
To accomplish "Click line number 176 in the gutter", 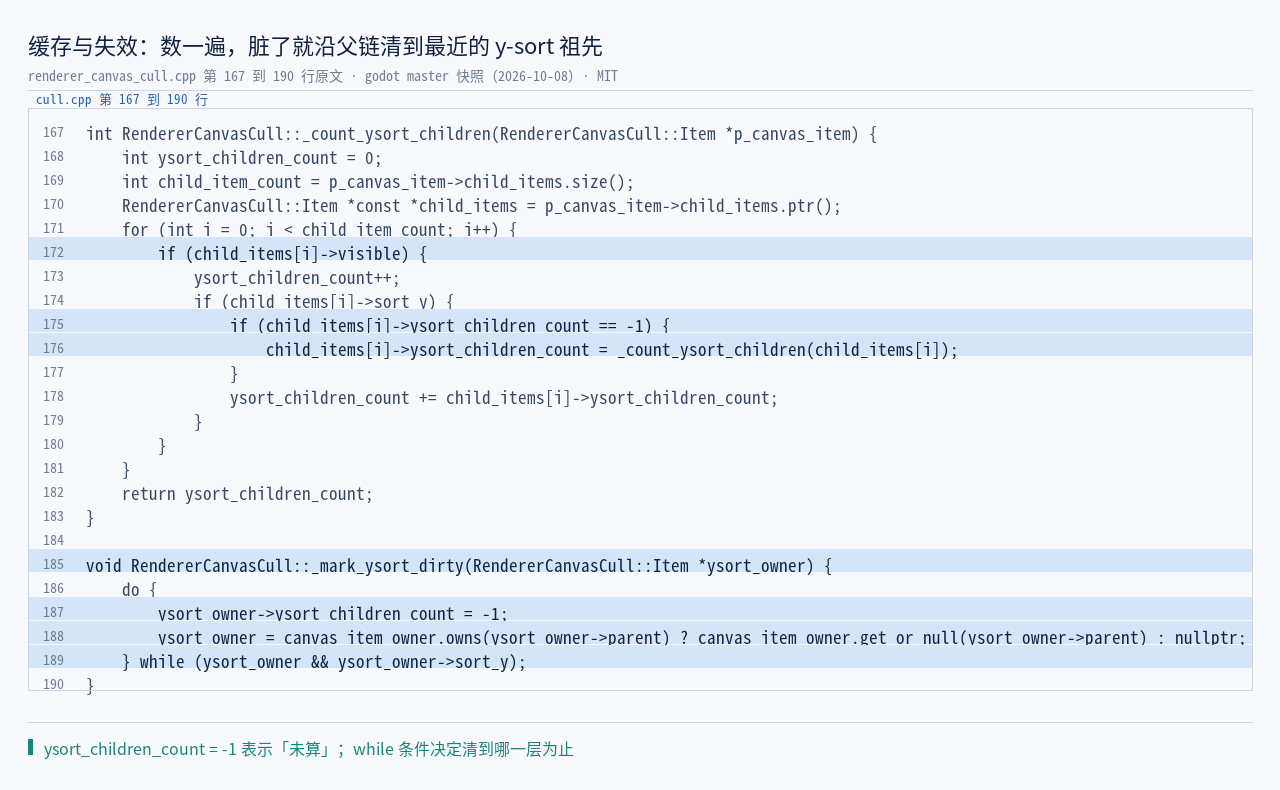I will point(53,349).
